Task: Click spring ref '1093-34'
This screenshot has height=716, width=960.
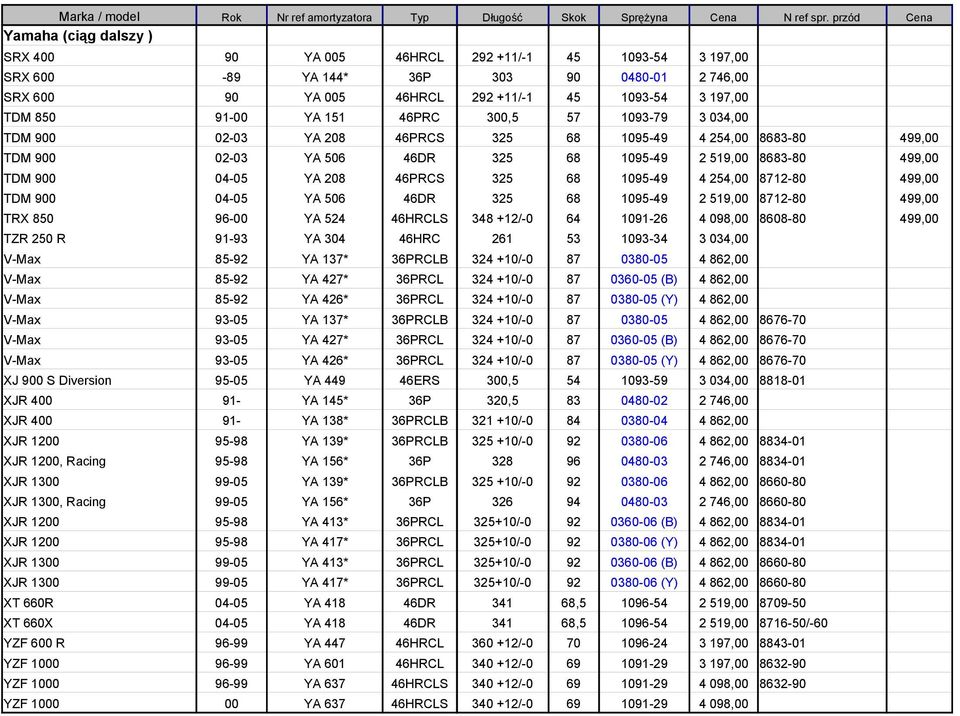Action: tap(644, 239)
